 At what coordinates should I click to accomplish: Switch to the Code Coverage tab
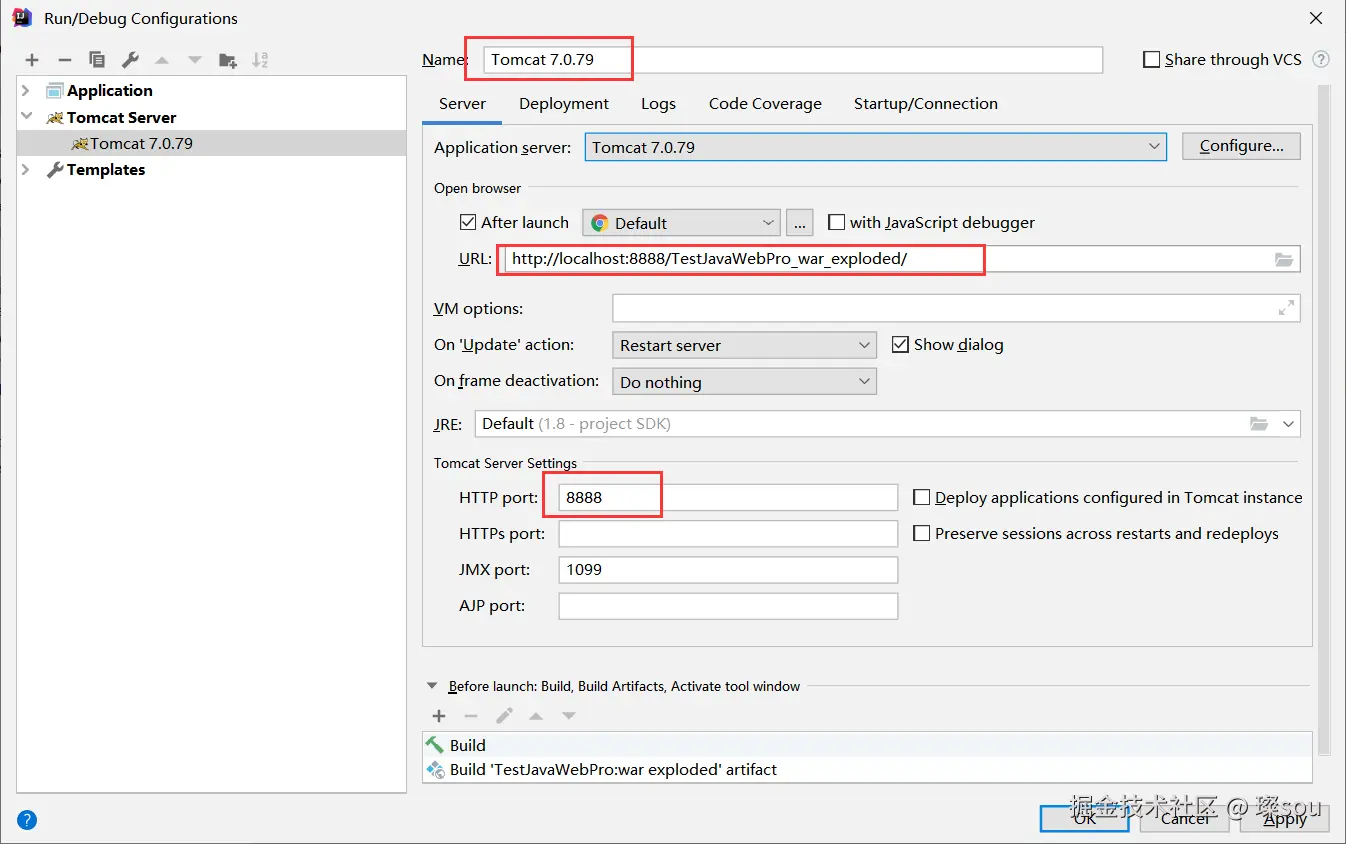click(x=765, y=104)
